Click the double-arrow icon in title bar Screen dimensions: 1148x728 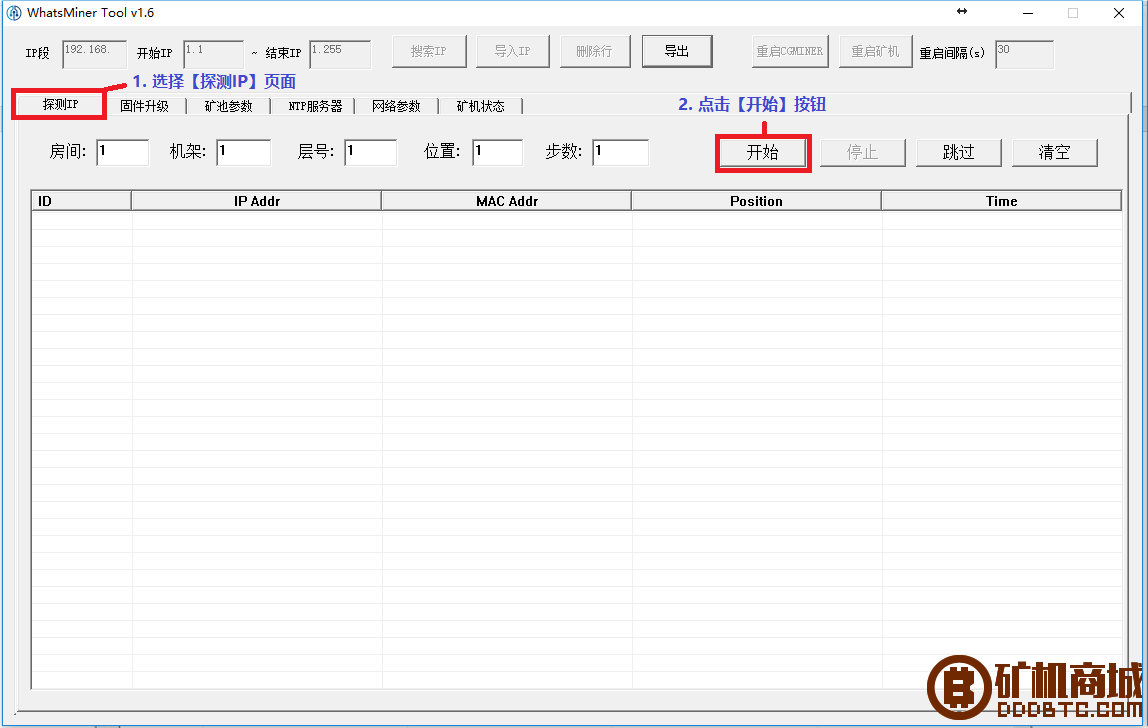(962, 11)
